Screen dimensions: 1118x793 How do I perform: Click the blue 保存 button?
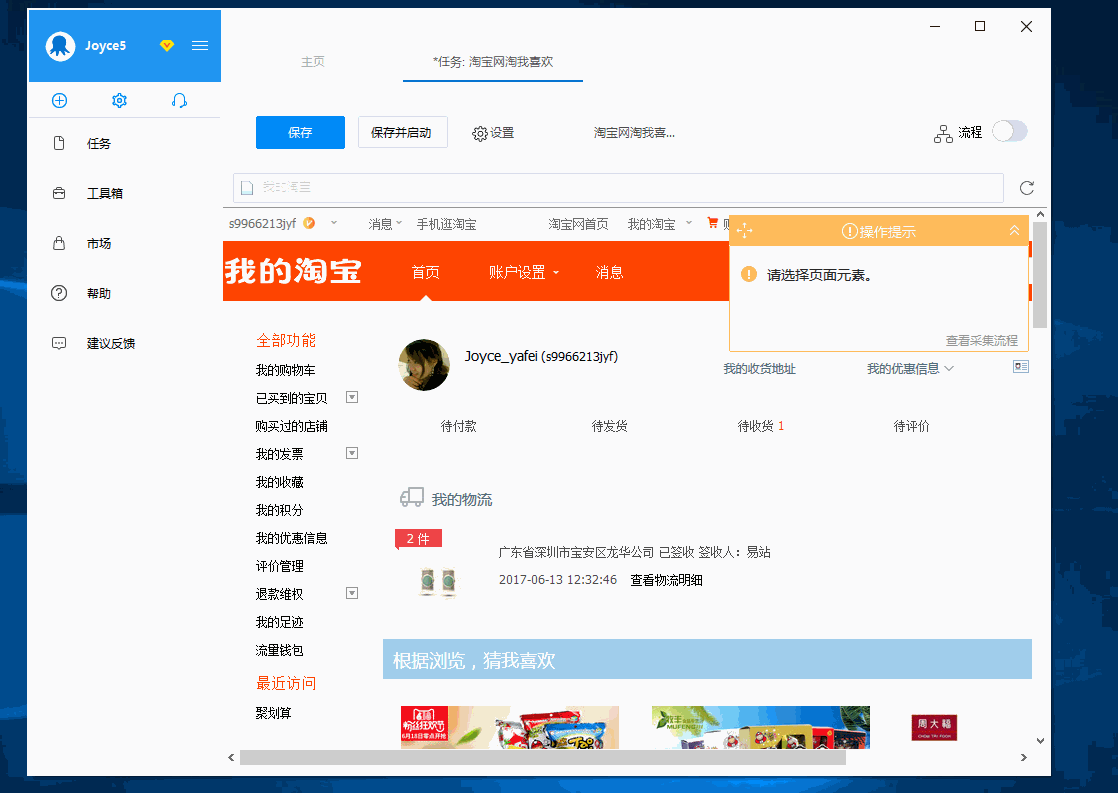point(300,133)
